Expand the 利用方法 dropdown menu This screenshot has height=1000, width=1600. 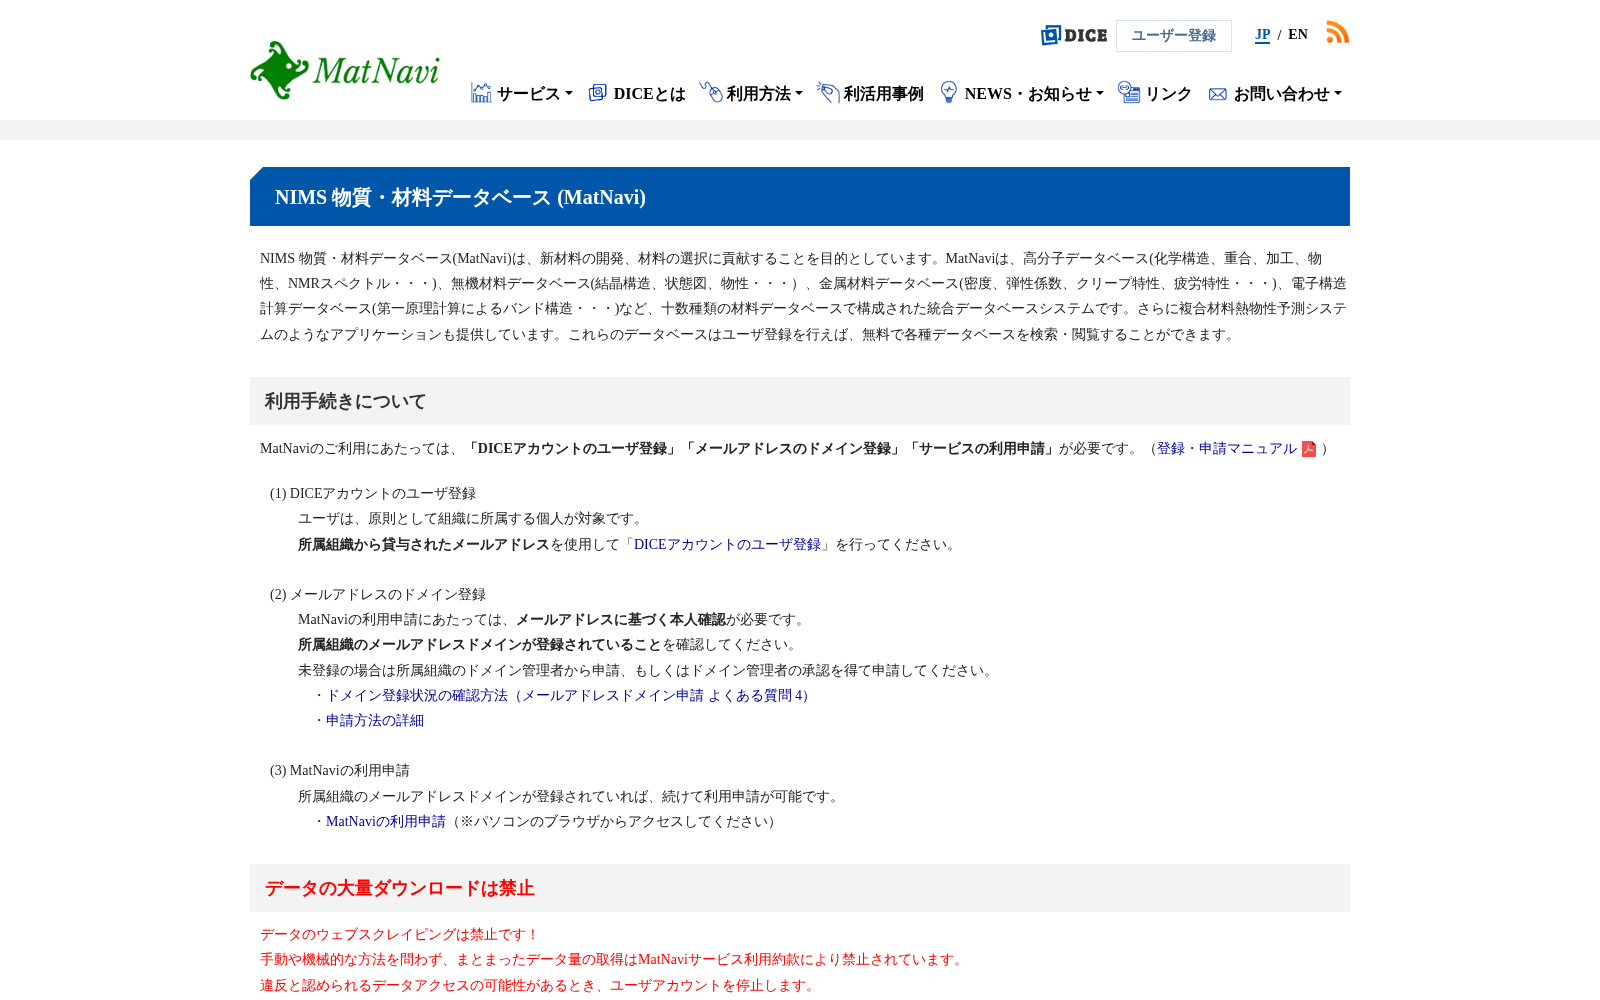coord(764,93)
